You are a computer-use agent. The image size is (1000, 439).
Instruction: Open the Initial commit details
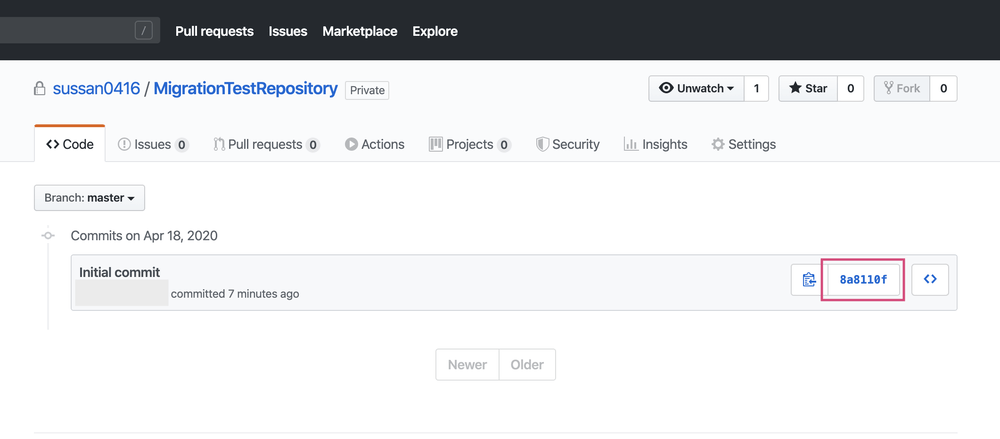tap(119, 272)
